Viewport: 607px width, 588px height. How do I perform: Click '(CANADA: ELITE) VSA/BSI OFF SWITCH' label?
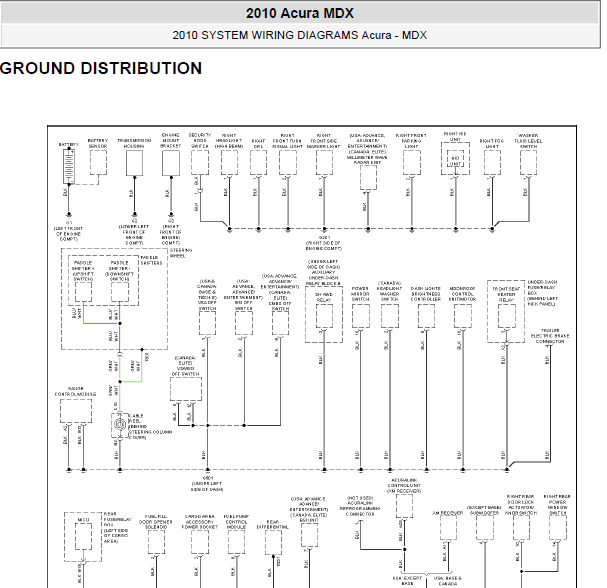(185, 366)
